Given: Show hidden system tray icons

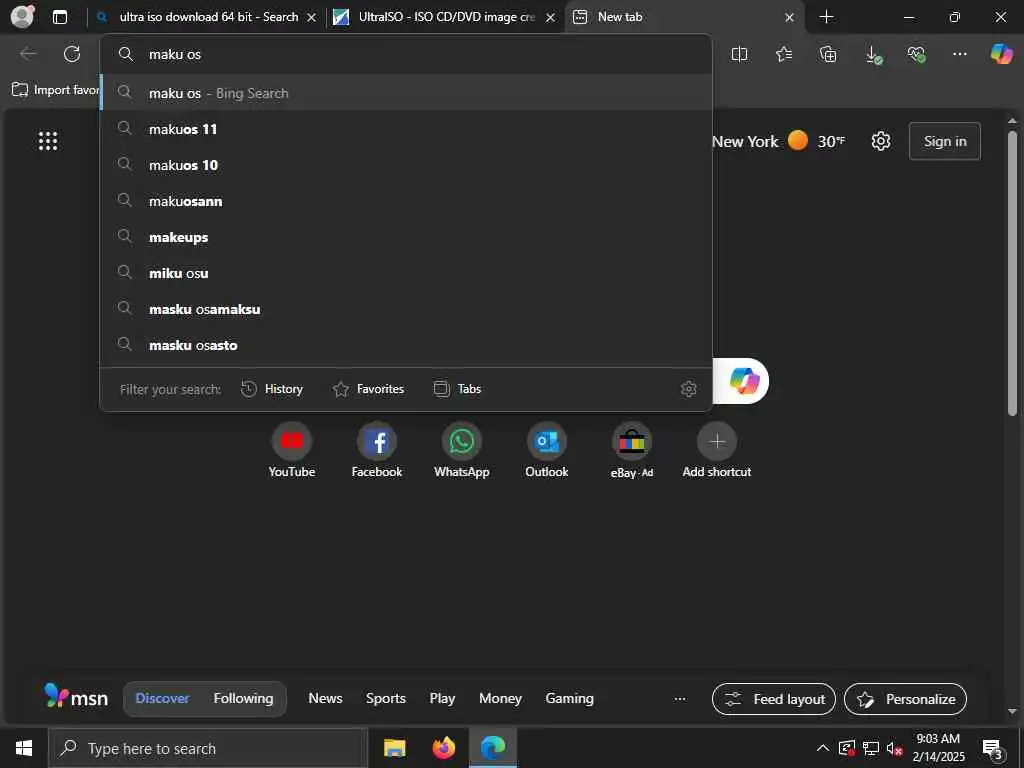Looking at the screenshot, I should point(823,748).
